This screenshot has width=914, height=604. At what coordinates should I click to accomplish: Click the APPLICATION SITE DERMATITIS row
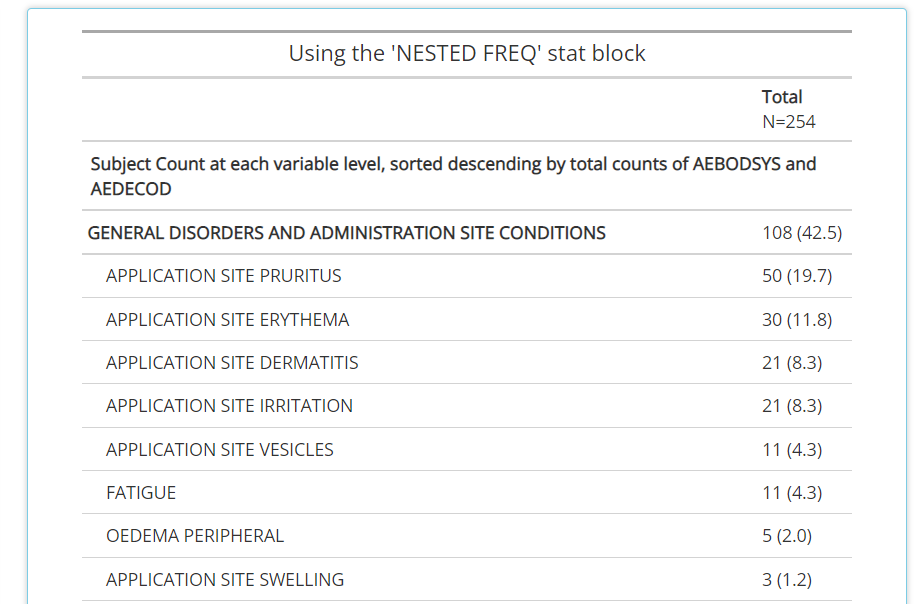(466, 363)
